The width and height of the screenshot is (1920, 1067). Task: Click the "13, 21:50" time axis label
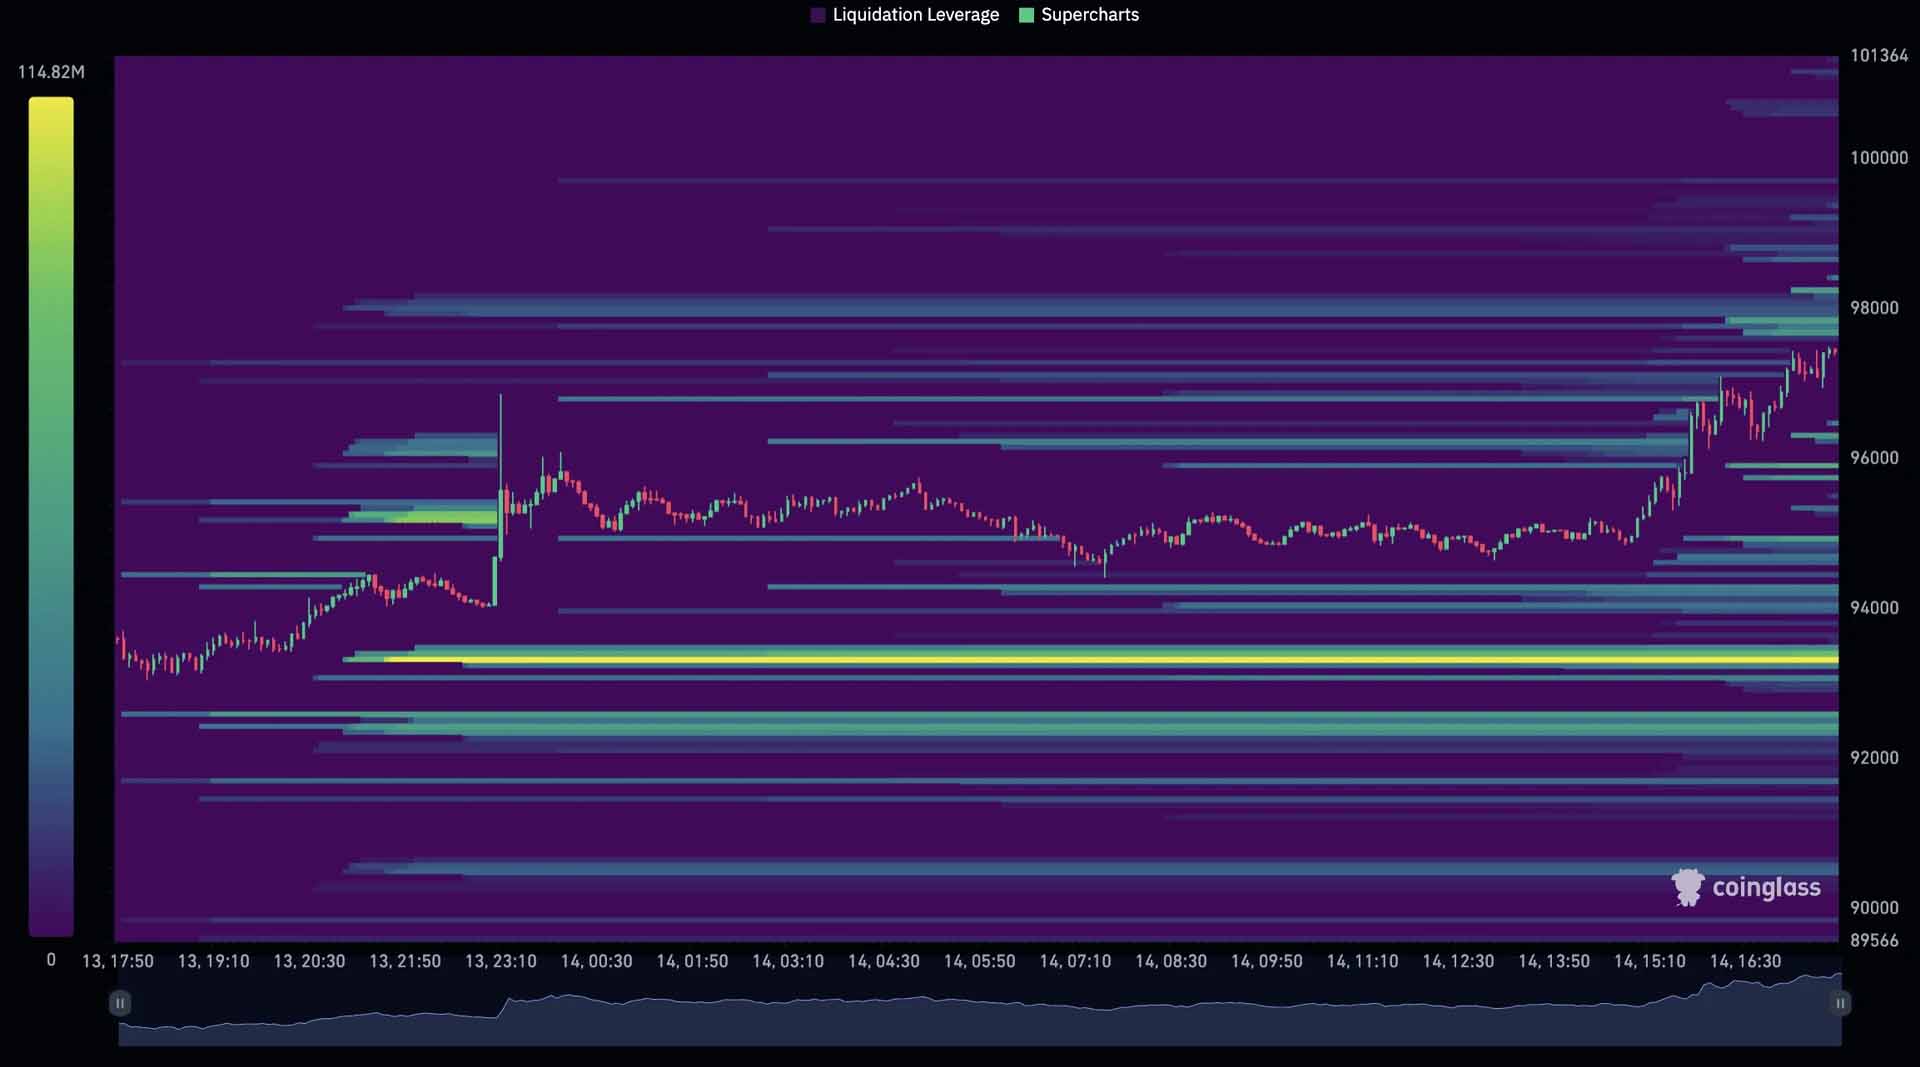click(x=405, y=961)
